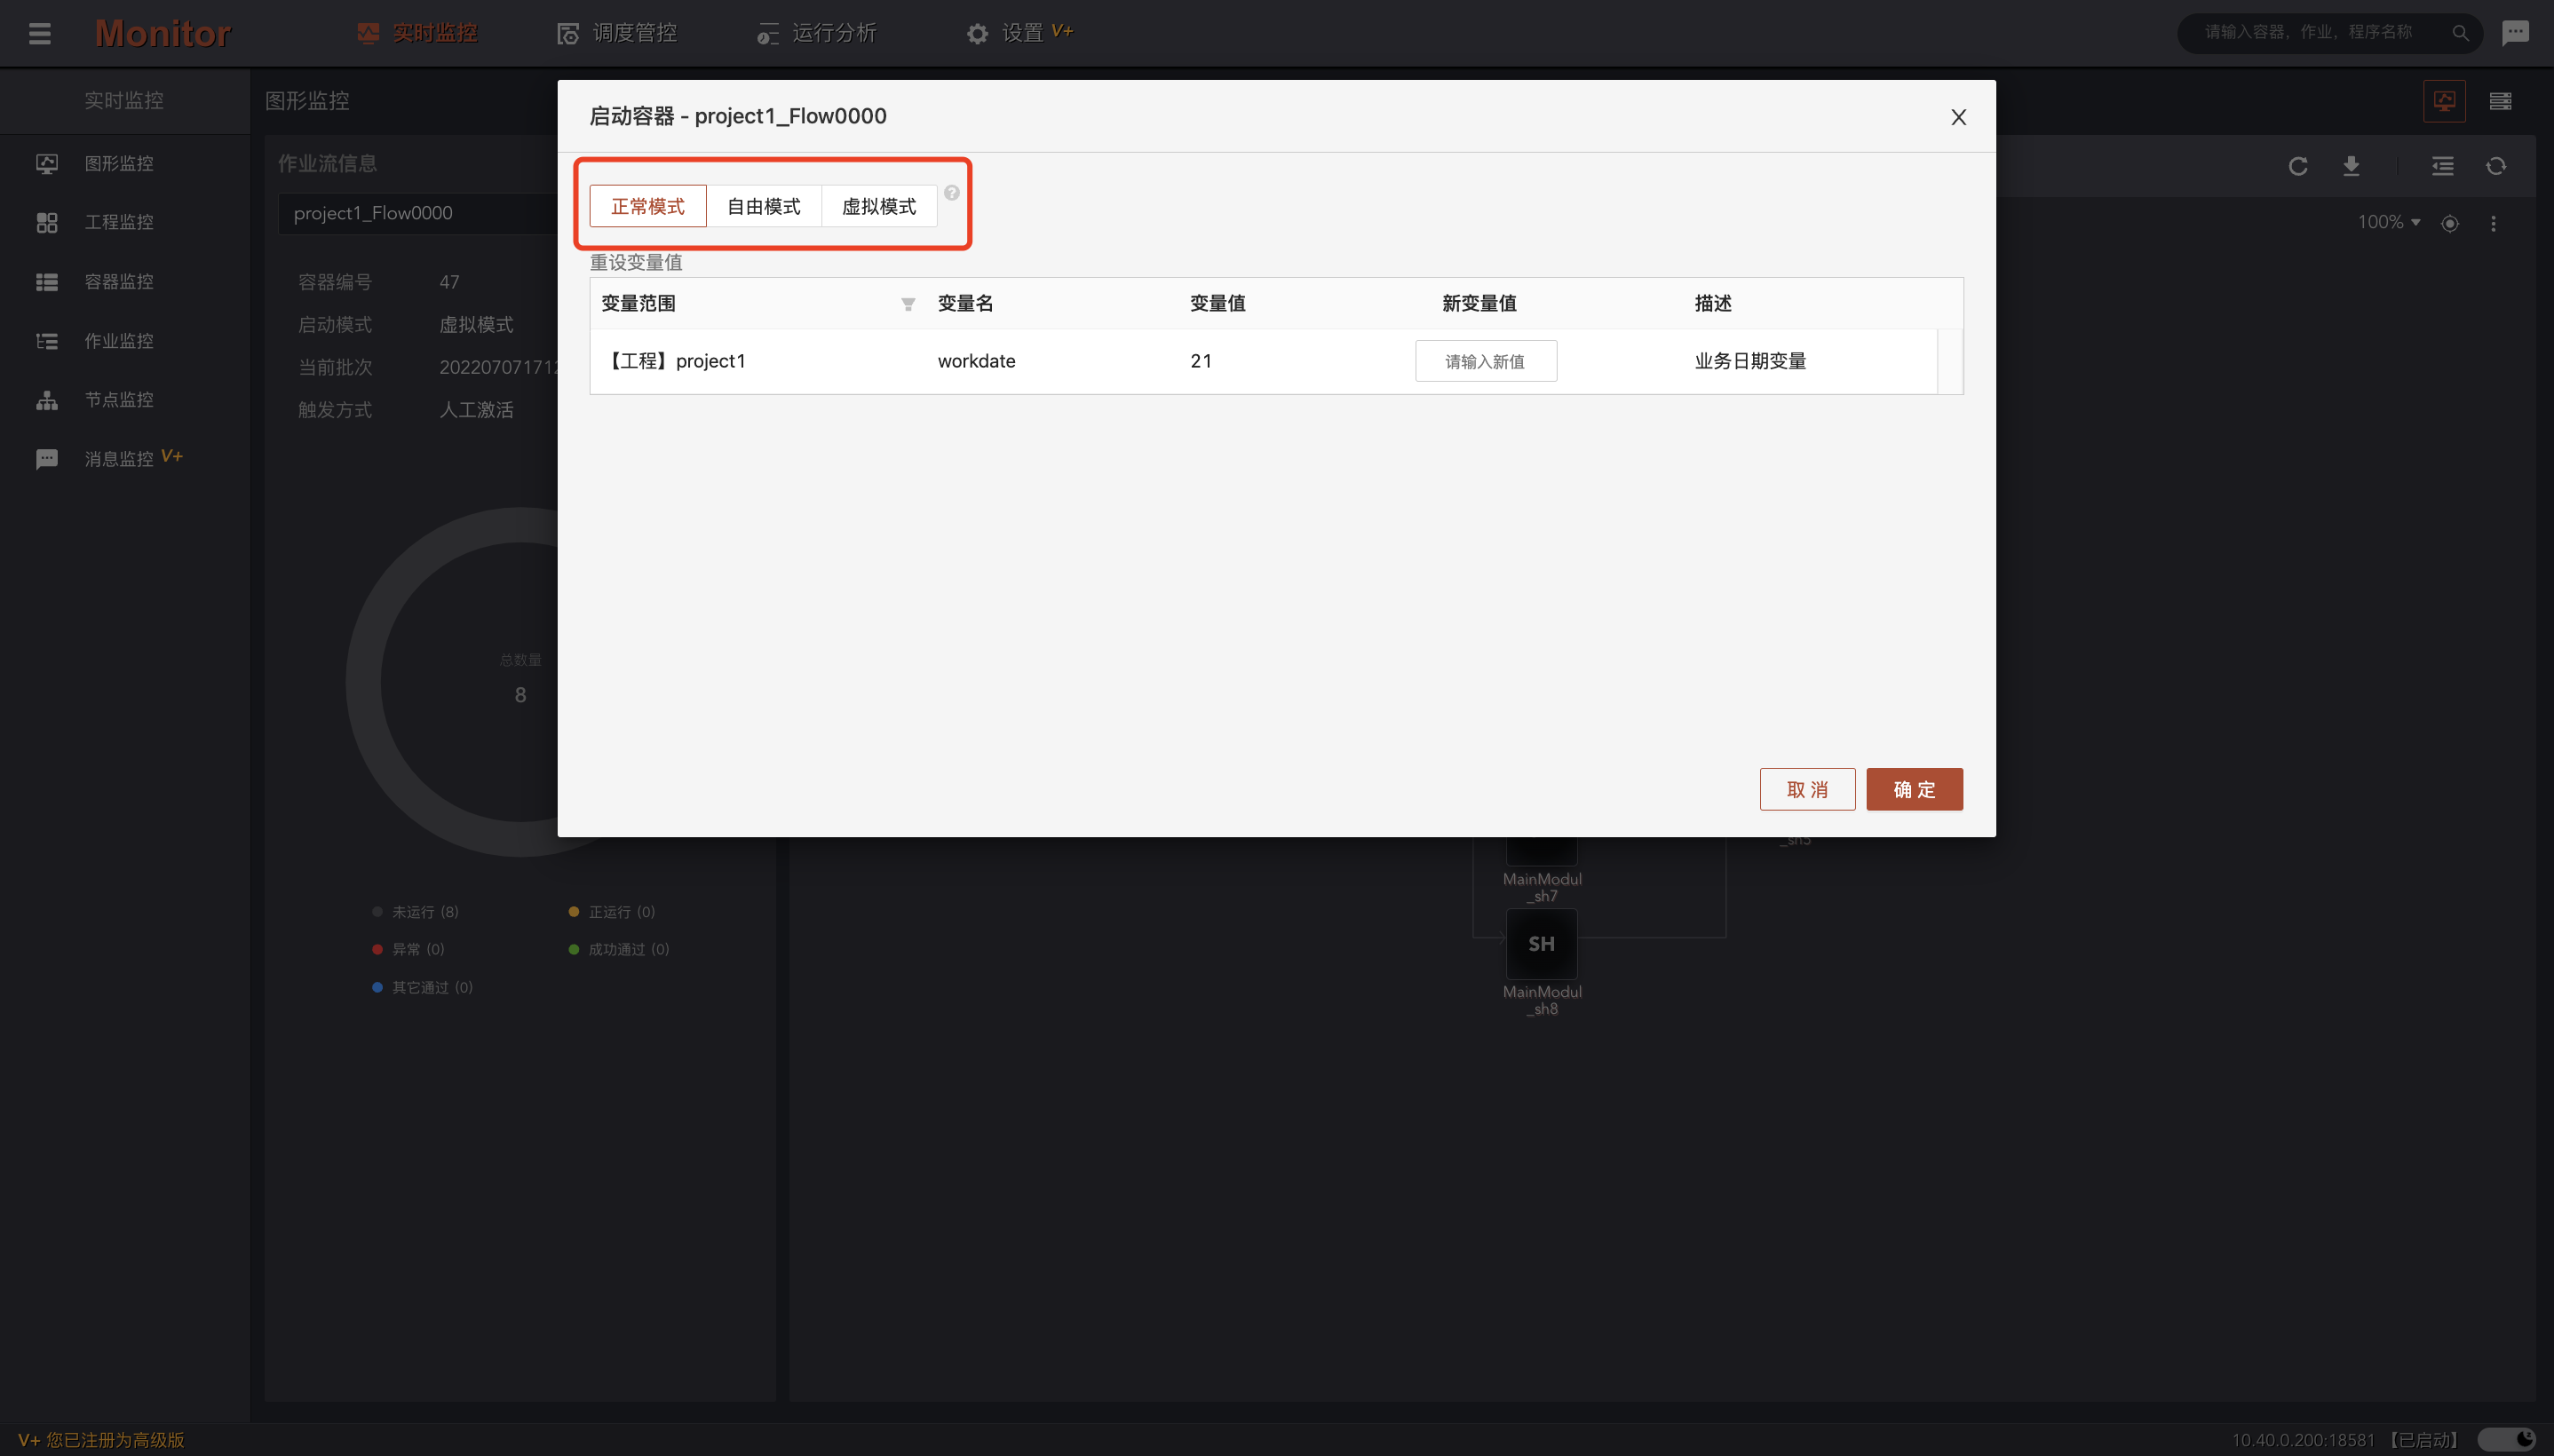Select 自由模式 startup mode
Image resolution: width=2554 pixels, height=1456 pixels.
763,206
